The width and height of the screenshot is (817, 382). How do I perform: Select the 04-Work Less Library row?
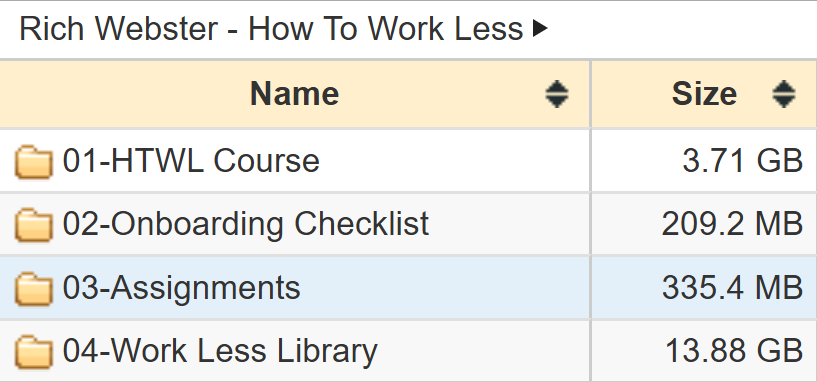pyautogui.click(x=408, y=351)
